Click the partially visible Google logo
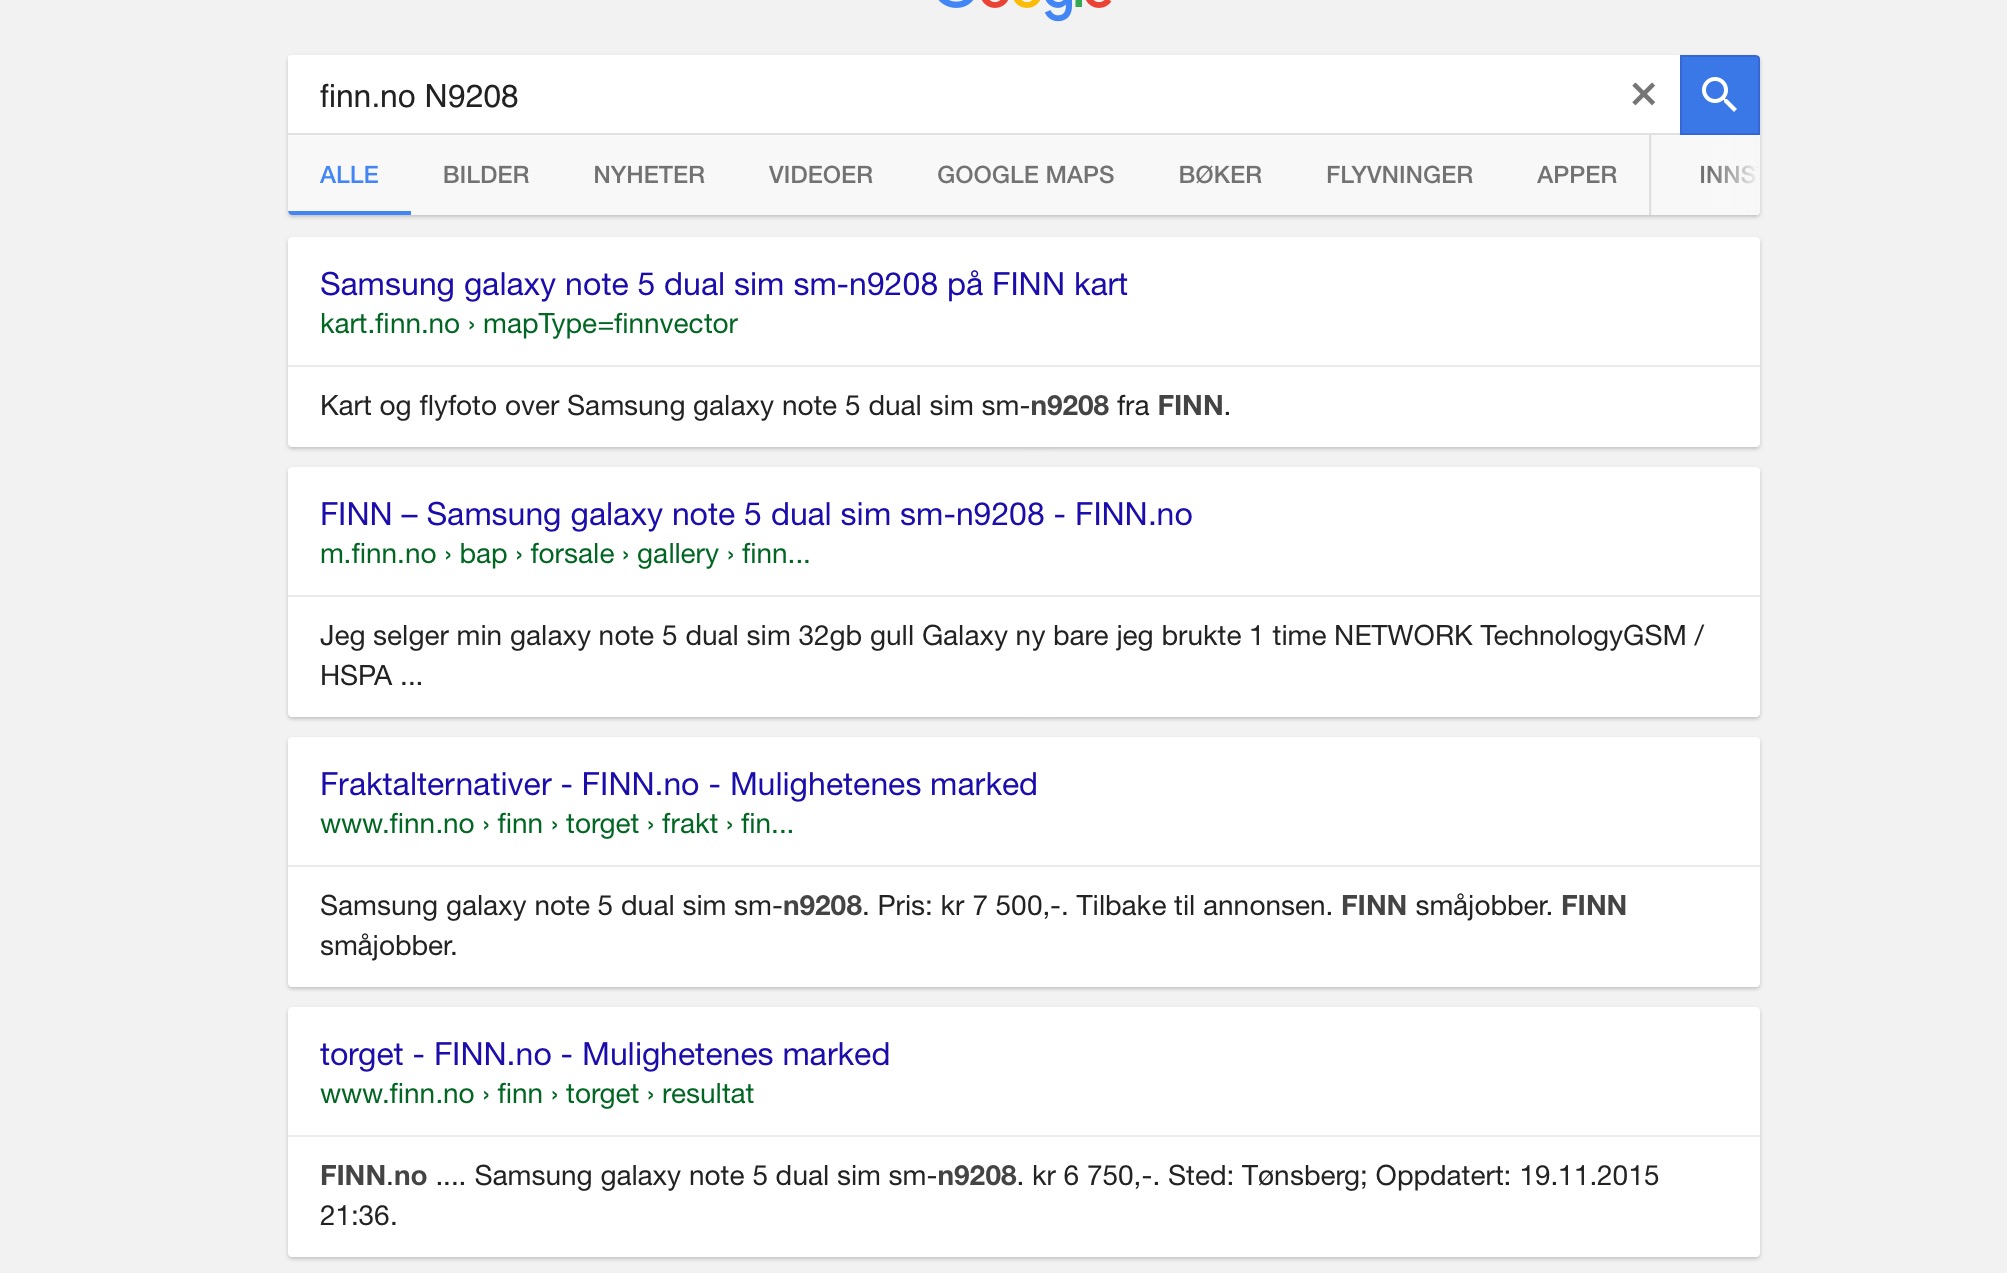 [x=1024, y=9]
